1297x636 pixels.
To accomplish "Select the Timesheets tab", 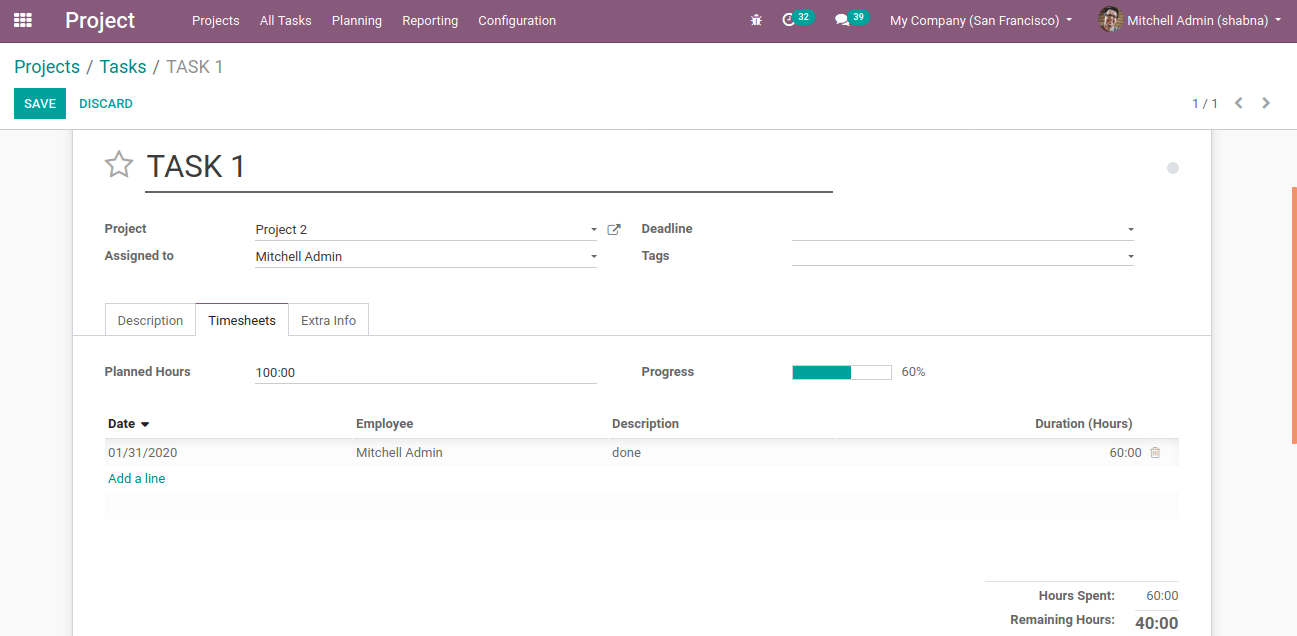I will coord(242,320).
